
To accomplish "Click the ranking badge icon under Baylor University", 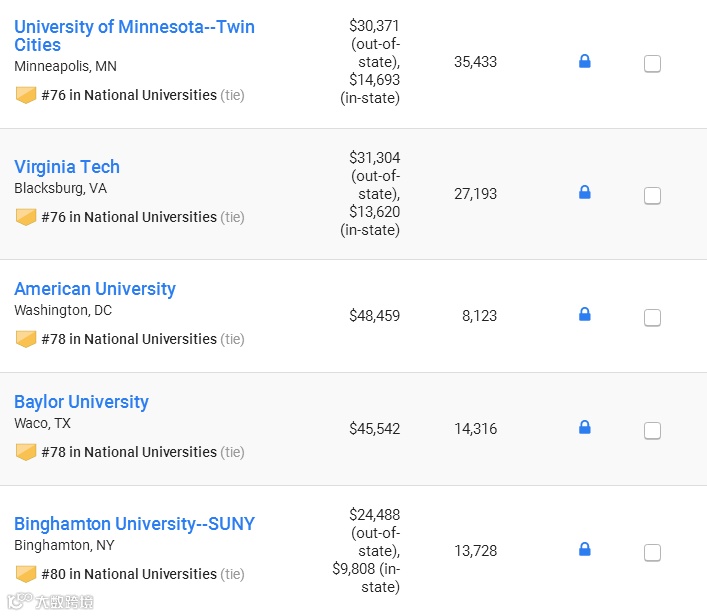I will tap(26, 452).
